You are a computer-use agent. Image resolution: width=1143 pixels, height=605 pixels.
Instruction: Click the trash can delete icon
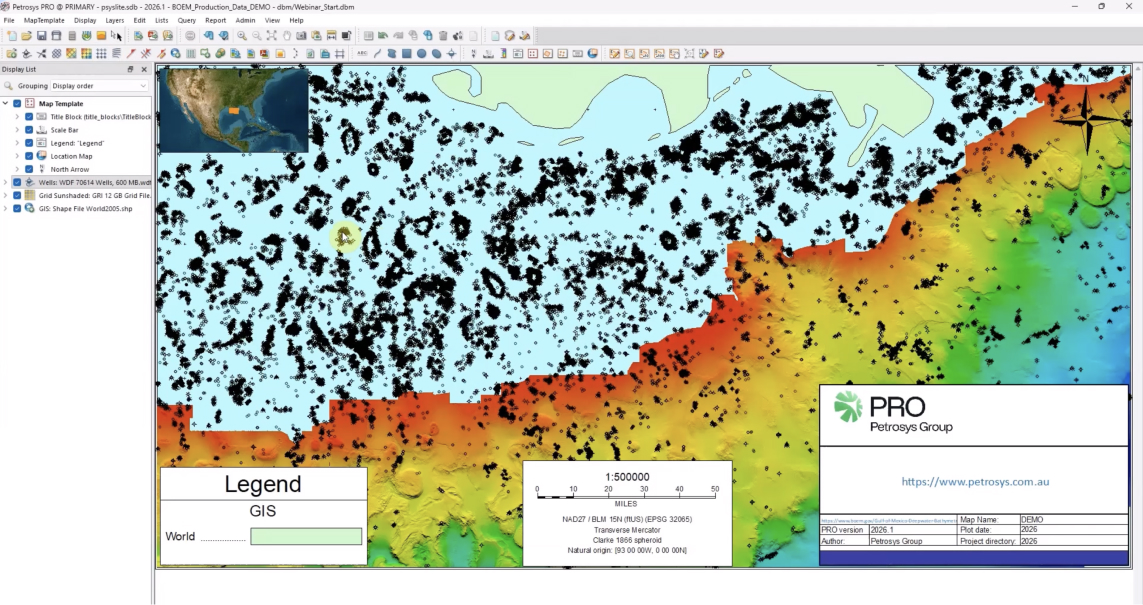(x=443, y=36)
